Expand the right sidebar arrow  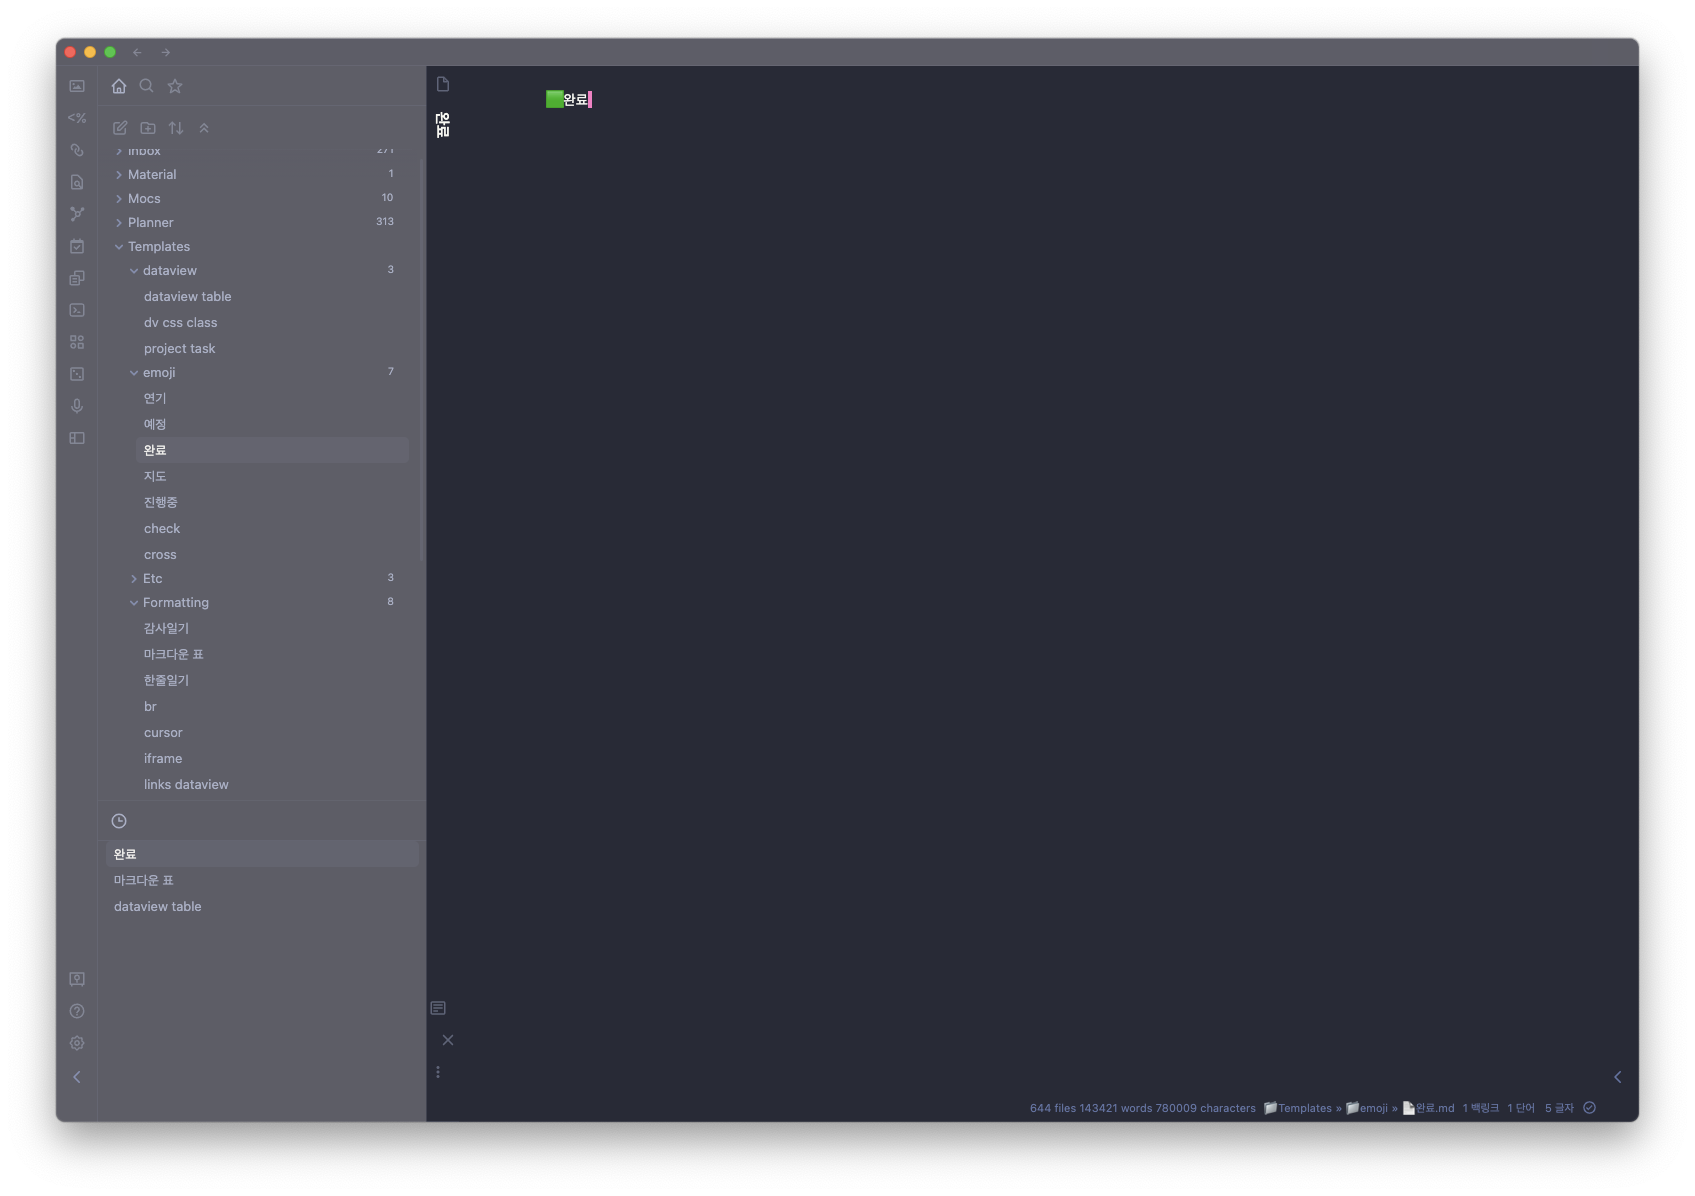pos(1618,1077)
